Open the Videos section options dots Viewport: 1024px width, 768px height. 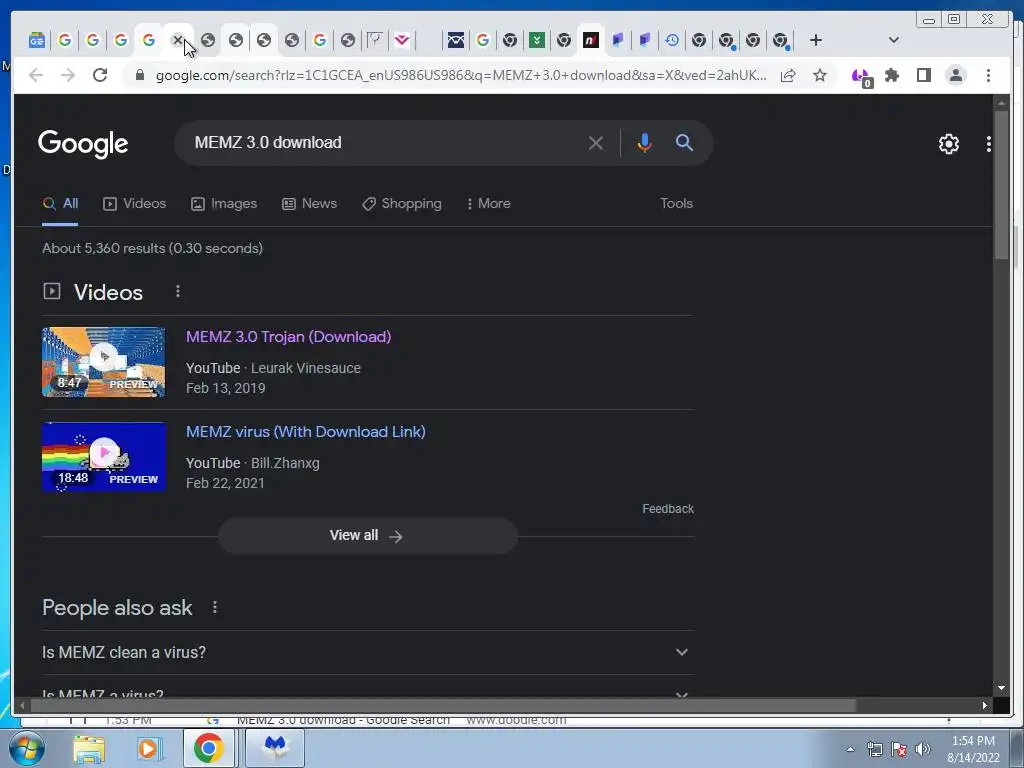(x=178, y=292)
